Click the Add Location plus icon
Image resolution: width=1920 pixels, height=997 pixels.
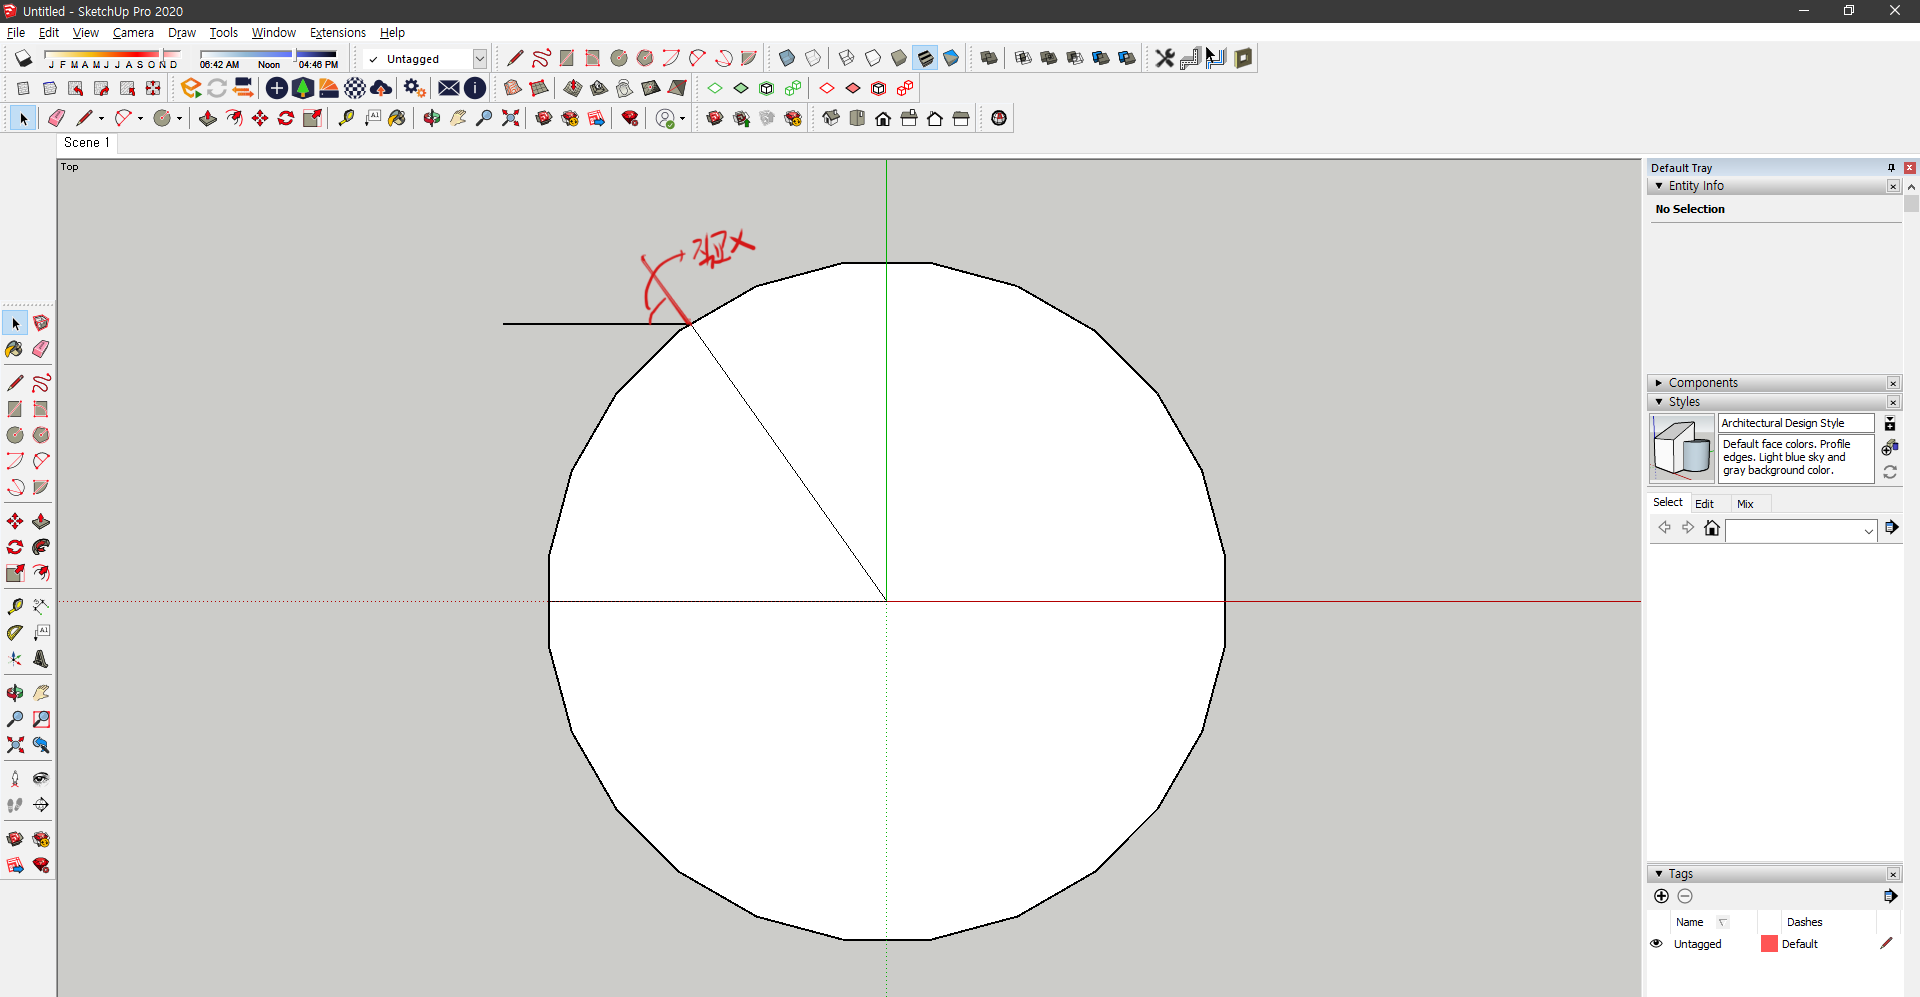point(277,88)
